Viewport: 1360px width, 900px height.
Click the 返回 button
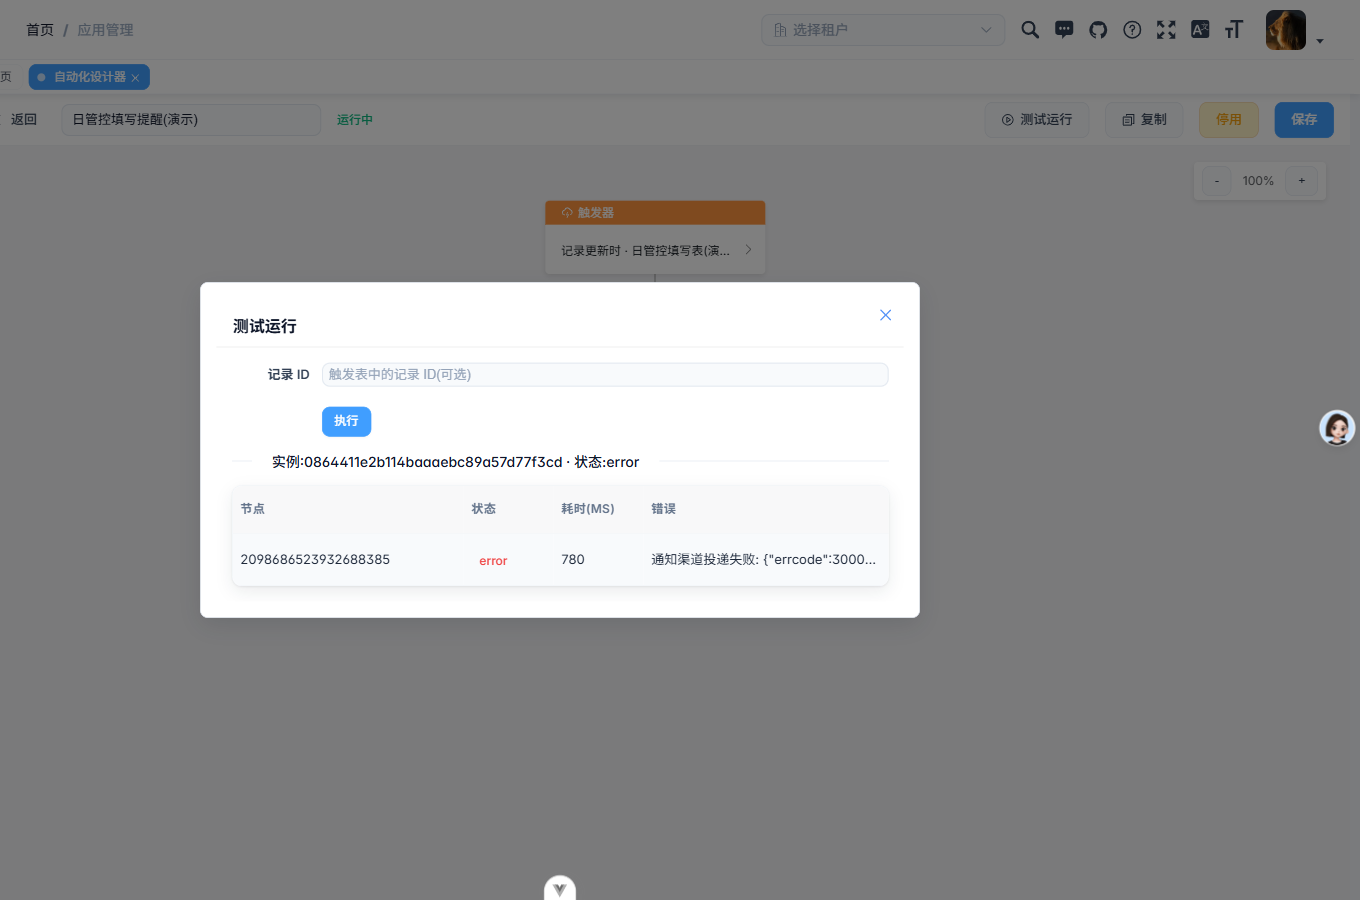coord(24,119)
